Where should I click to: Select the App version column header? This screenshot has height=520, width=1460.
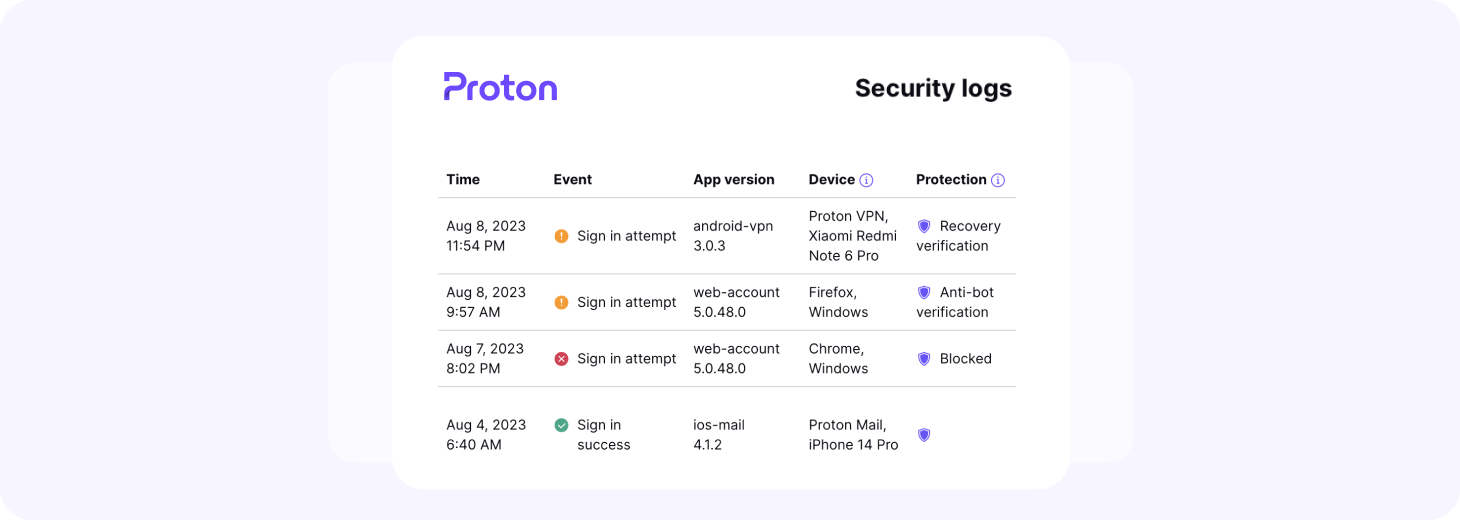tap(733, 180)
